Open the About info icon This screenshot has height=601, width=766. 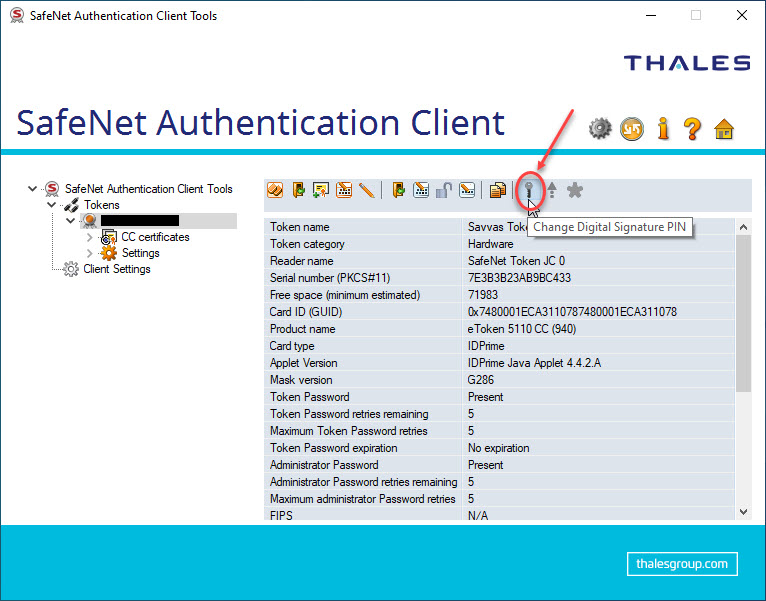coord(662,128)
